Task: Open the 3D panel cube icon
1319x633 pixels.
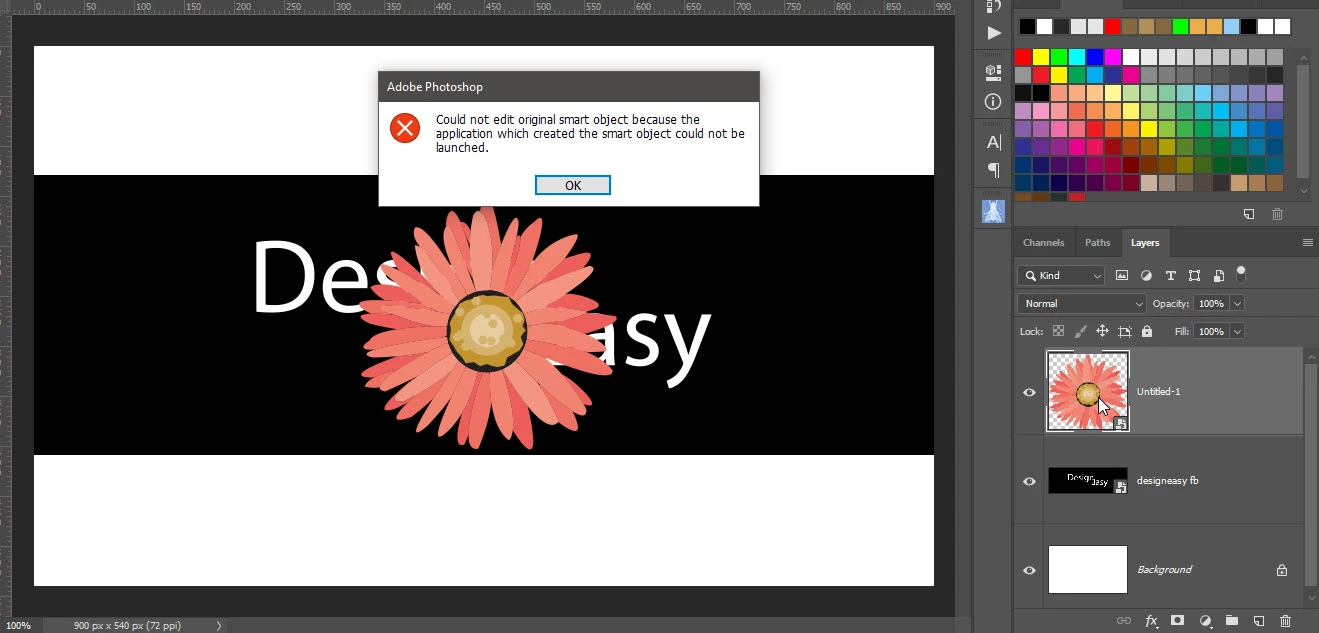Action: (993, 71)
